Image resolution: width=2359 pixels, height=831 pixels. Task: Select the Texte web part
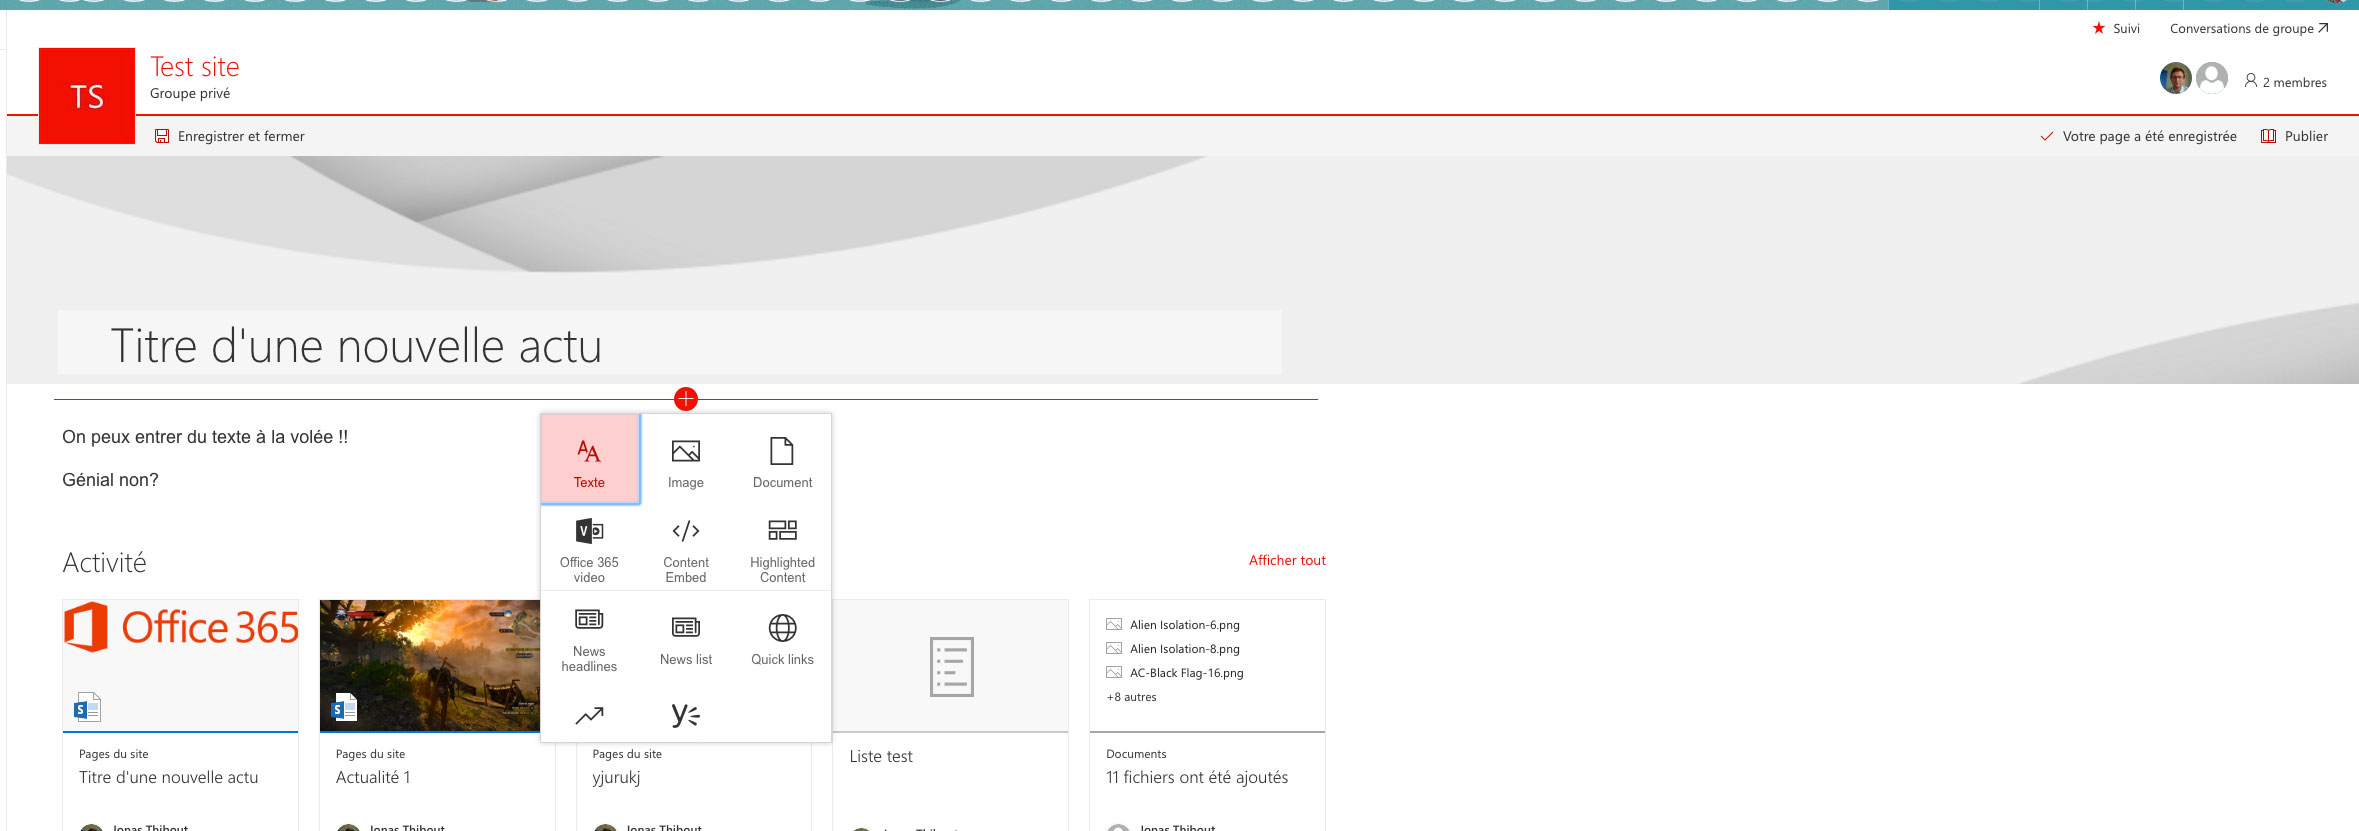click(x=590, y=459)
